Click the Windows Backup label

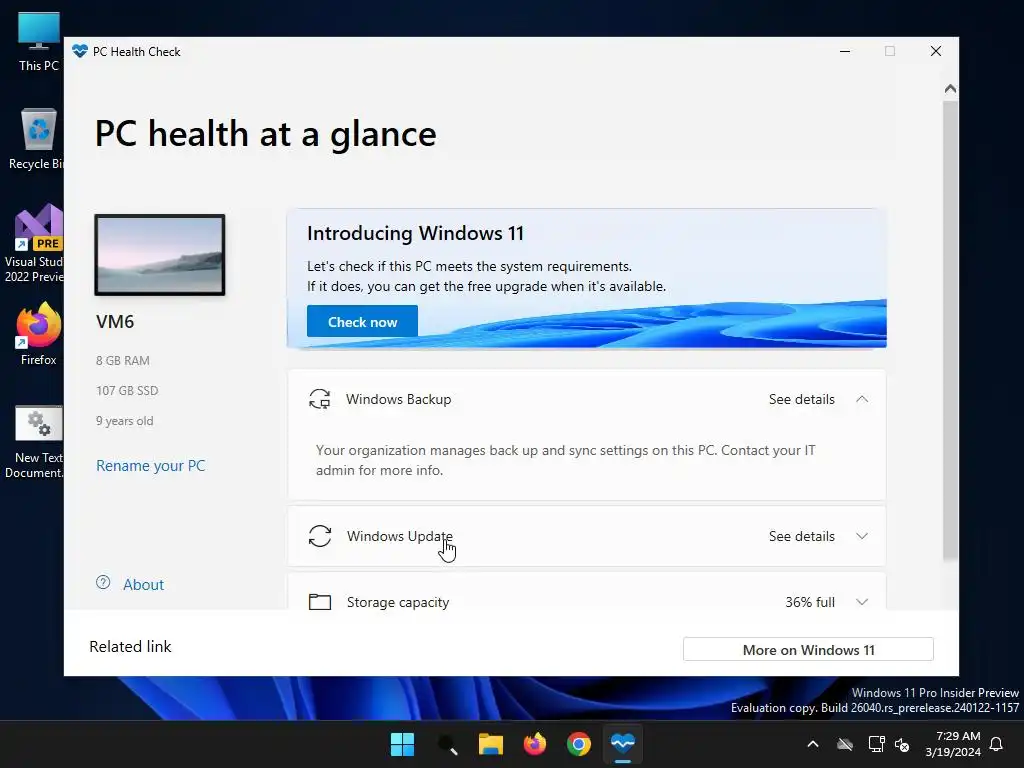tap(398, 399)
